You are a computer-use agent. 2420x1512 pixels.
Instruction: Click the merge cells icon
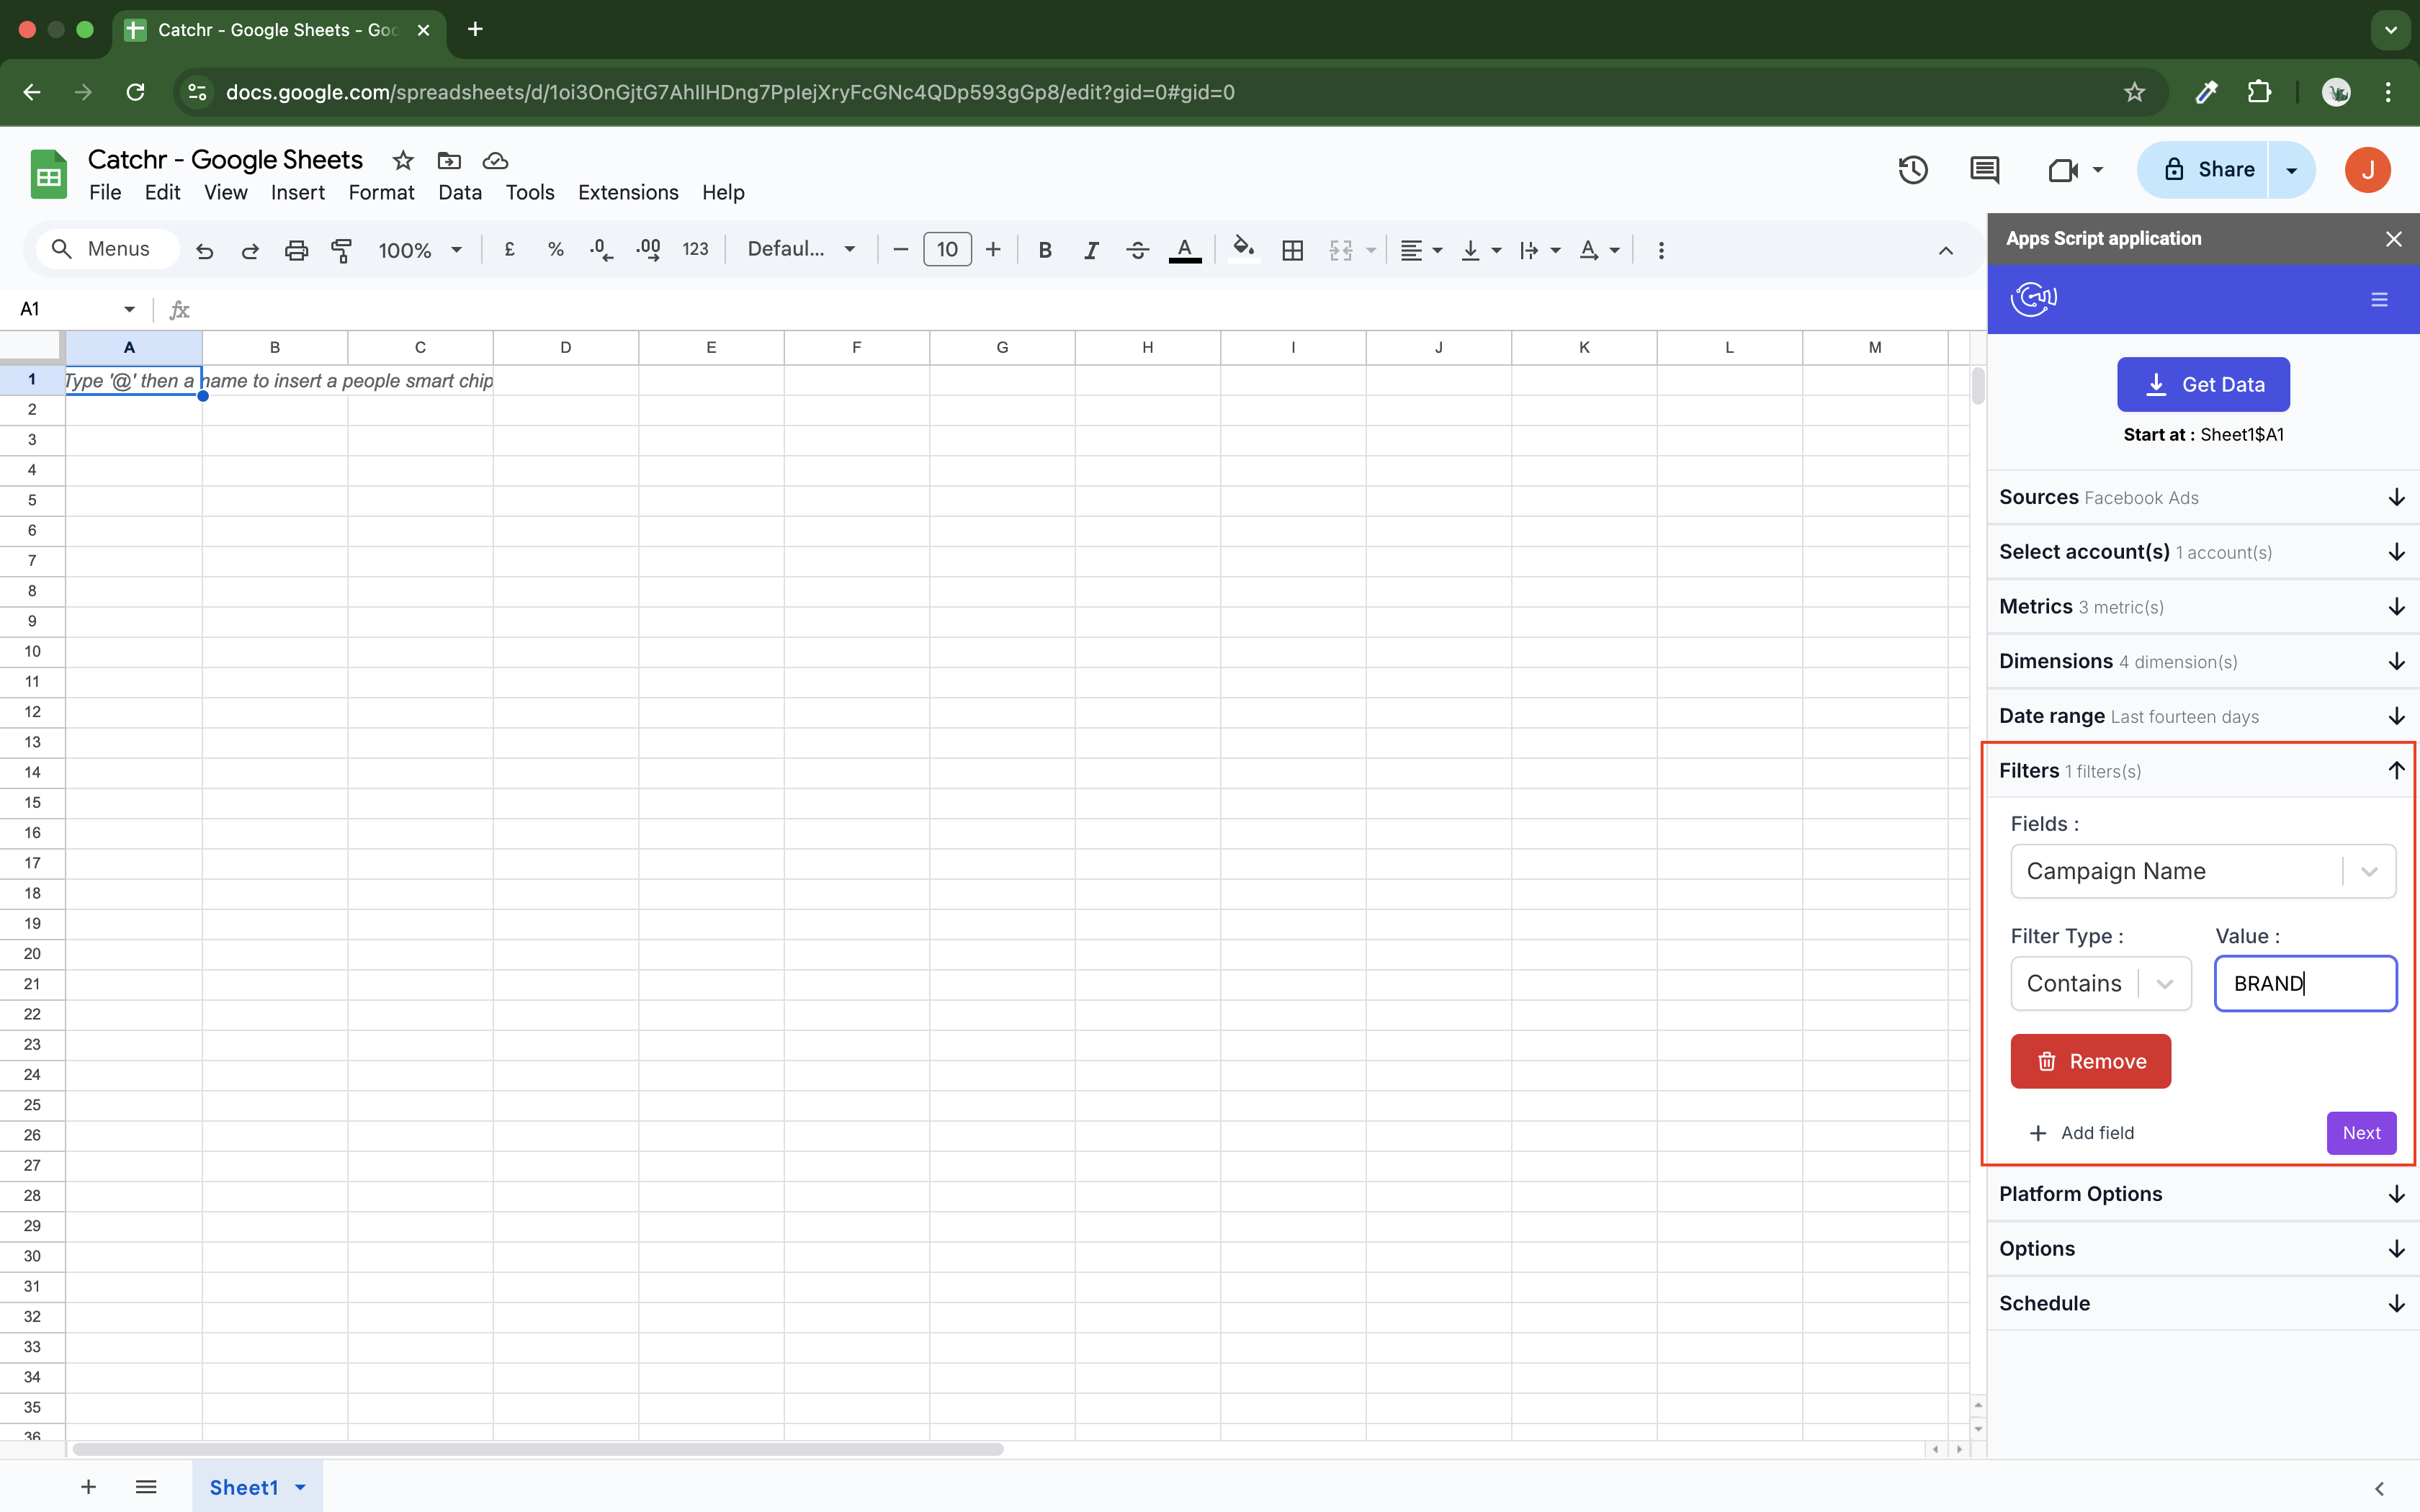coord(1341,250)
